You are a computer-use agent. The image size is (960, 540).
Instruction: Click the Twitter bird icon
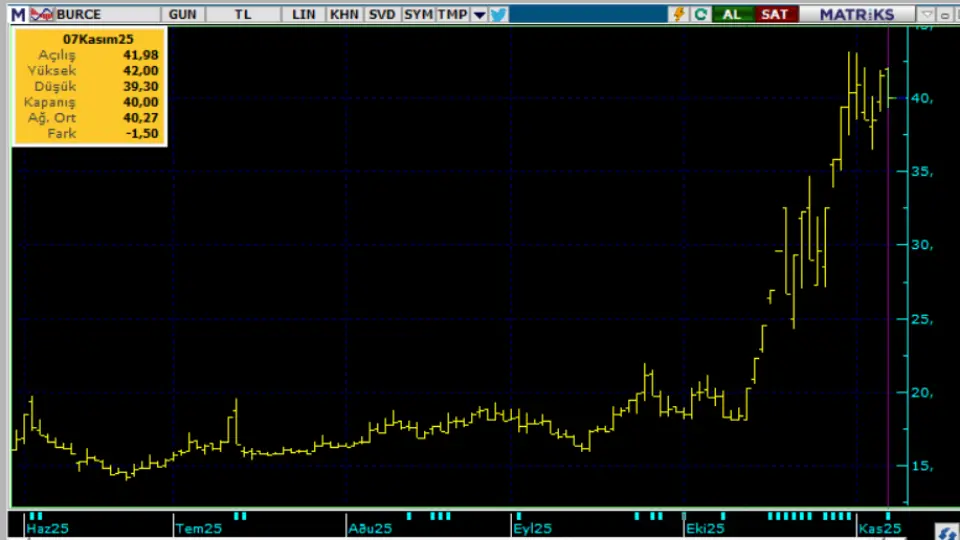pyautogui.click(x=498, y=14)
